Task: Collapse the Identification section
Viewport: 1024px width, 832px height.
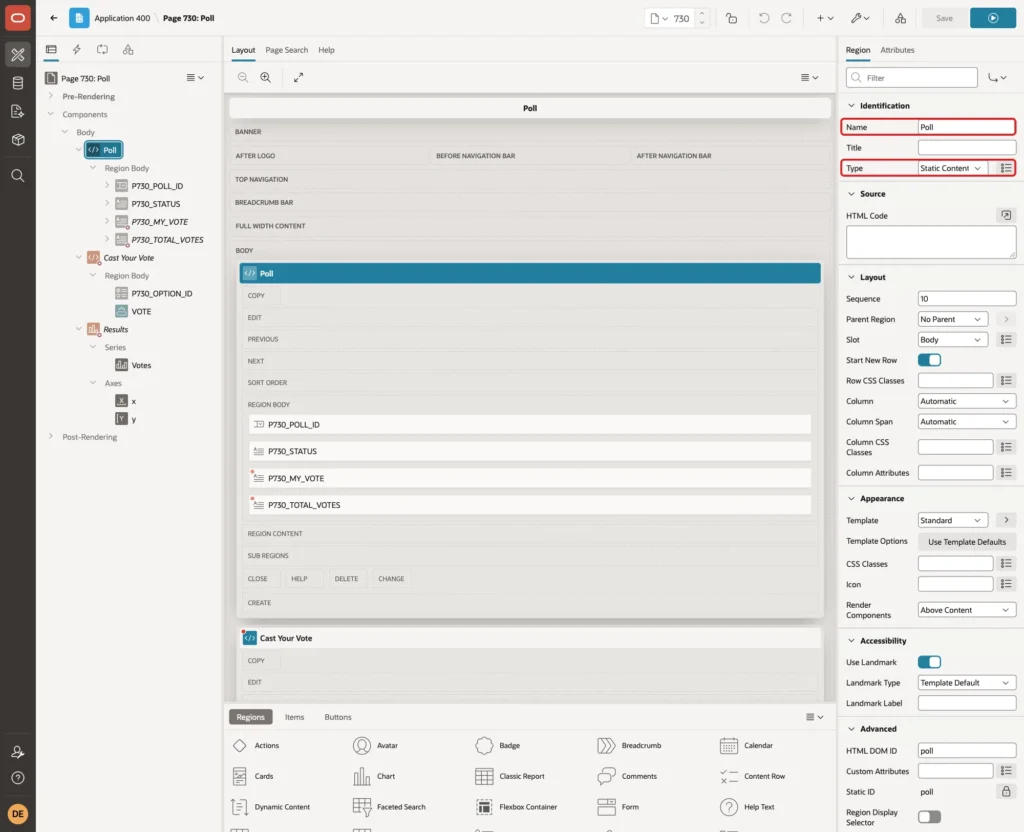Action: [851, 106]
